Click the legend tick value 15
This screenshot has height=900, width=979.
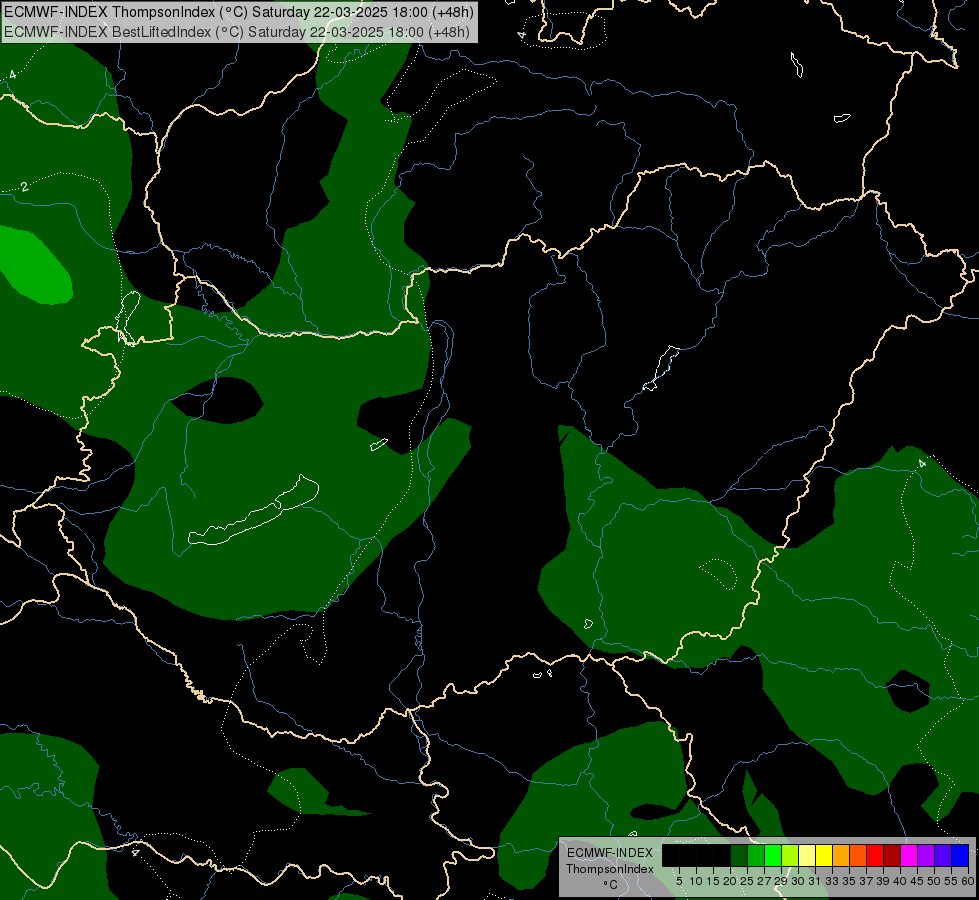coord(714,881)
